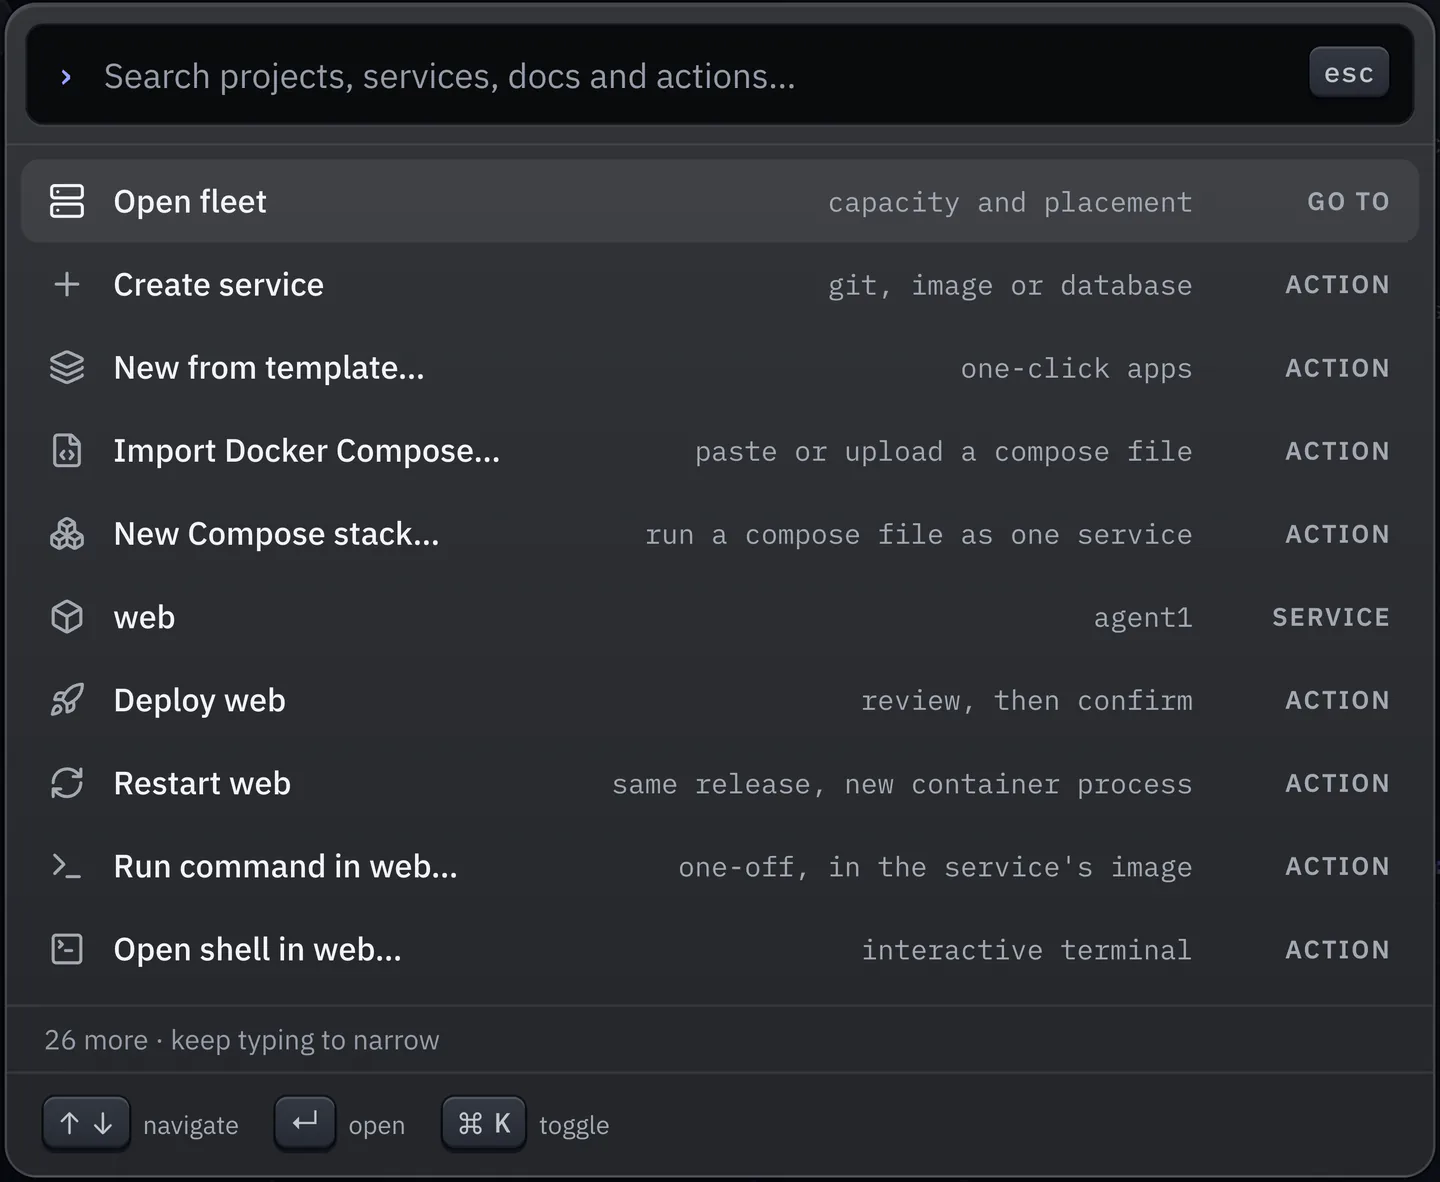Click the plus icon for Create service
The height and width of the screenshot is (1182, 1440).
pyautogui.click(x=67, y=284)
